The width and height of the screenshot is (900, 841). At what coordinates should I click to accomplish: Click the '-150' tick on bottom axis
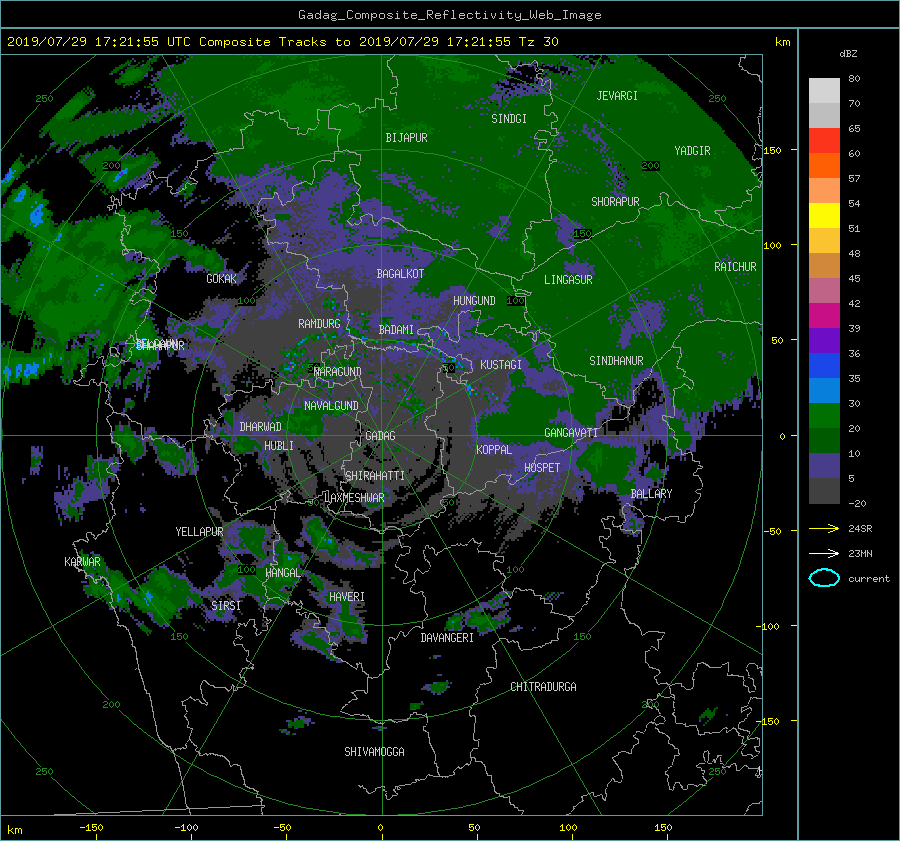91,827
